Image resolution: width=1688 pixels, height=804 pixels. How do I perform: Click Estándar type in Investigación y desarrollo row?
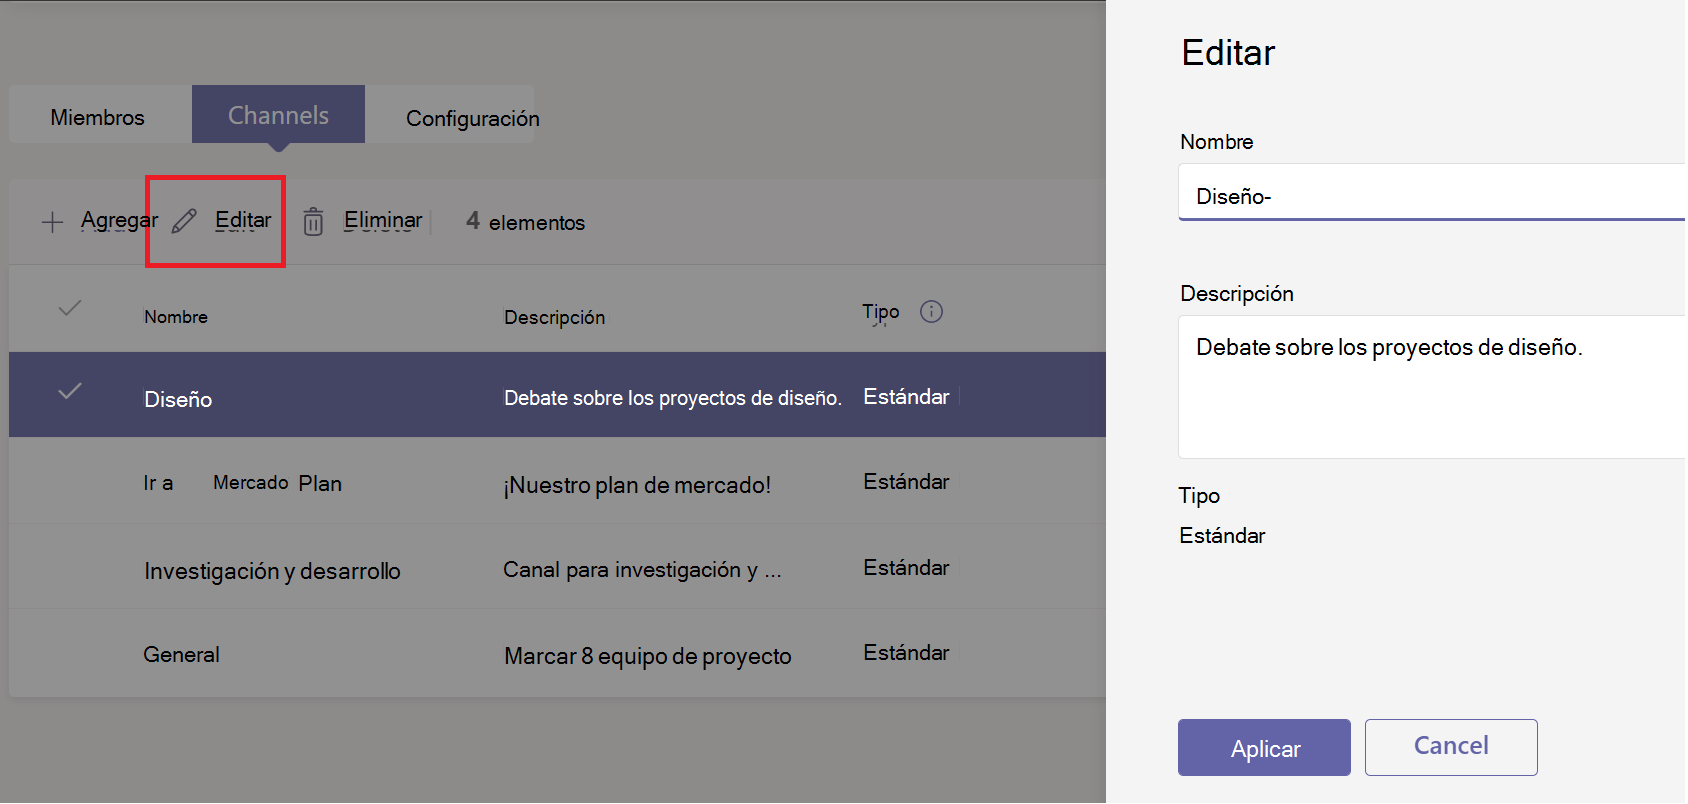[906, 568]
